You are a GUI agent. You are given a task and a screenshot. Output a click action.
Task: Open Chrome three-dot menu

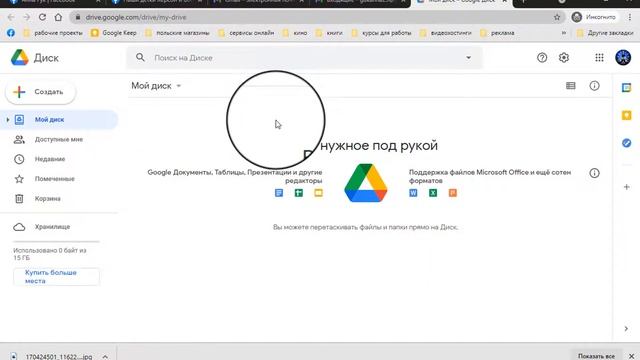[630, 17]
